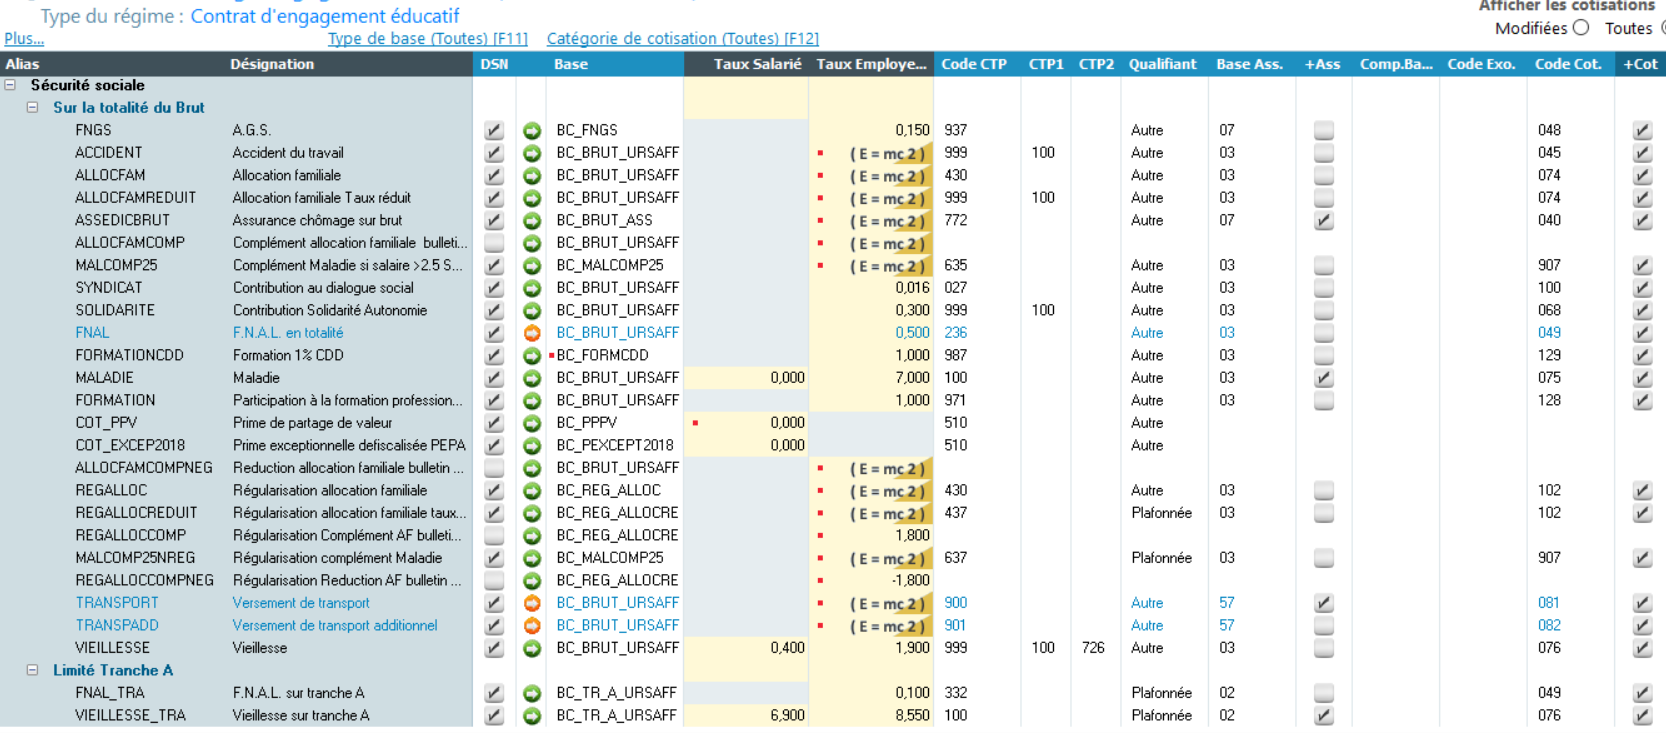Click Contrat d'engagement éducatif regime text

click(x=325, y=16)
